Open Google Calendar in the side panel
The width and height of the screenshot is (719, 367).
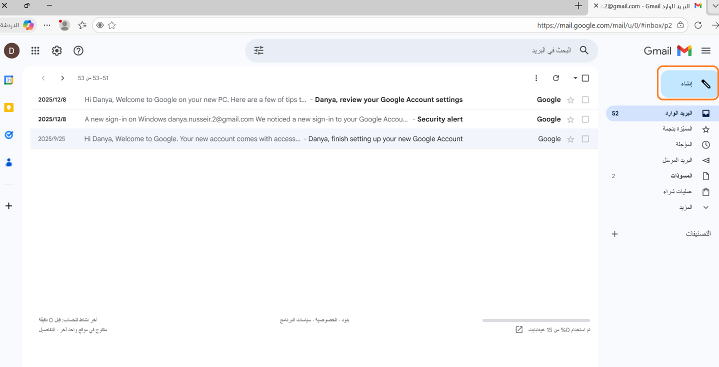pyautogui.click(x=9, y=80)
